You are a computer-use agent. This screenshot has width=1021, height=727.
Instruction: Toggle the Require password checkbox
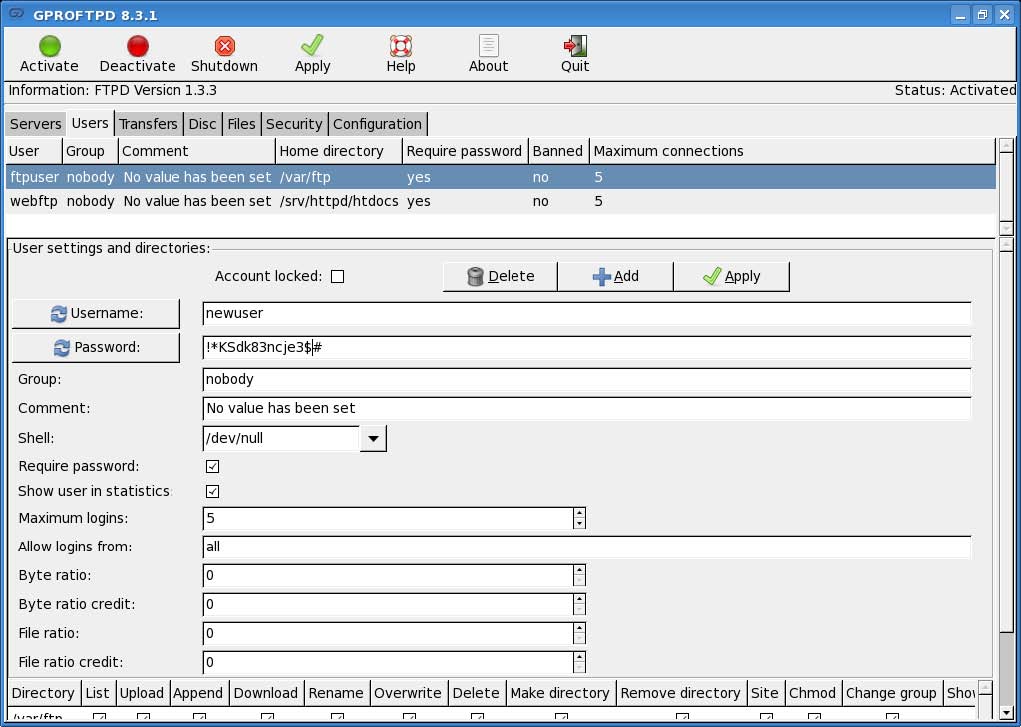point(212,466)
